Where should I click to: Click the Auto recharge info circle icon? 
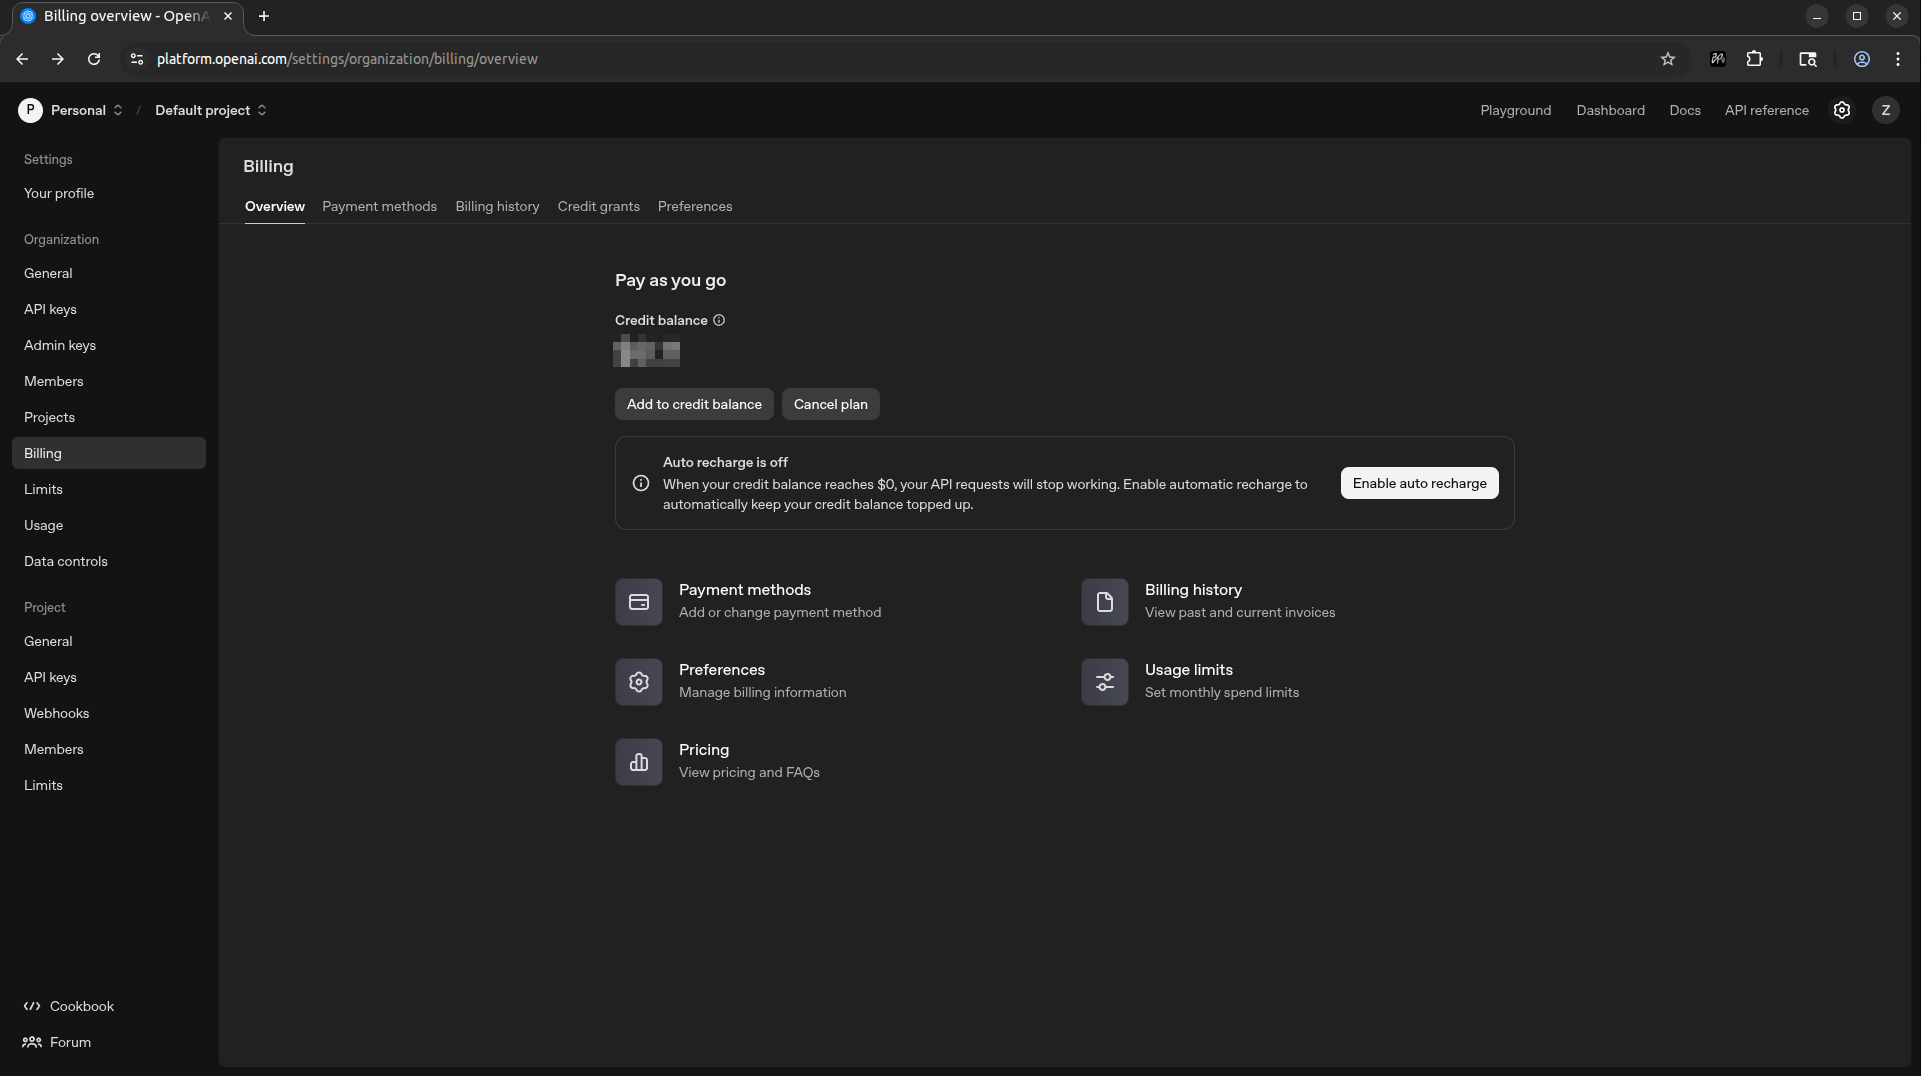641,483
